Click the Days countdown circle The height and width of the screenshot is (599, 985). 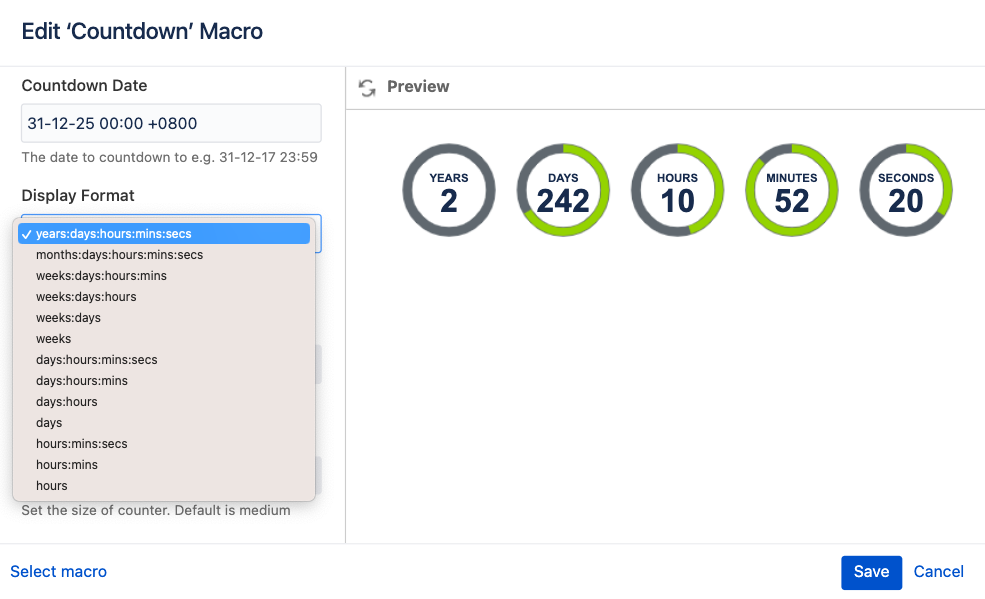(563, 190)
